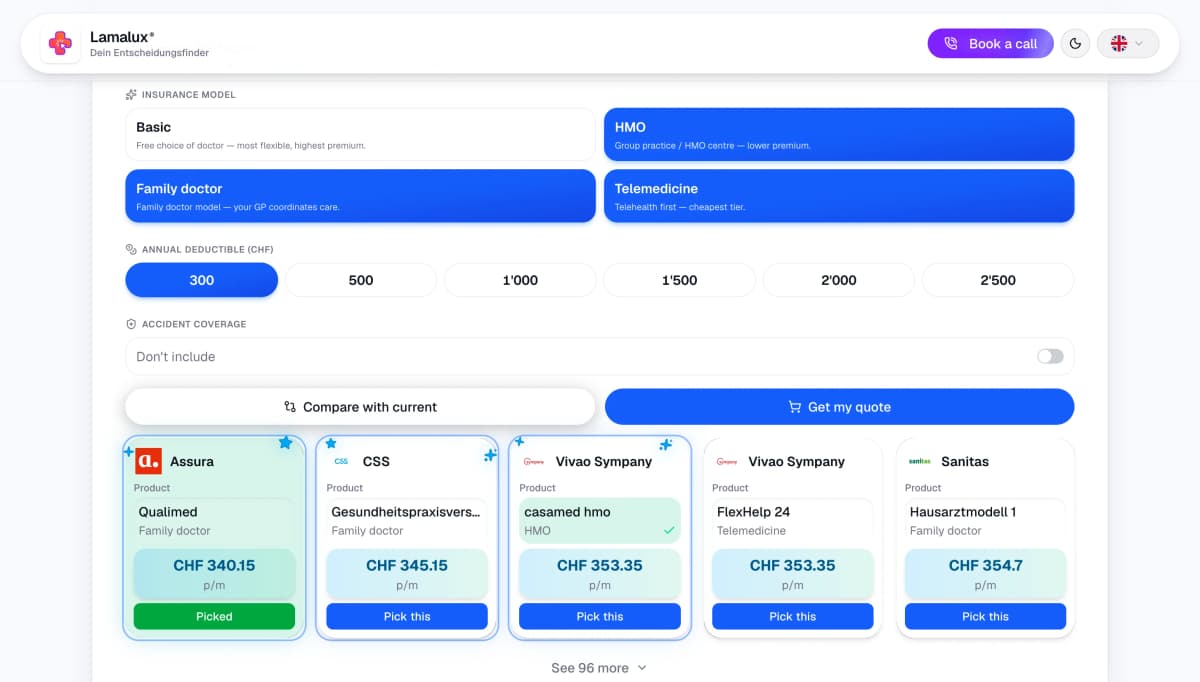Choose the 300 deductible
This screenshot has width=1200, height=682.
click(201, 280)
